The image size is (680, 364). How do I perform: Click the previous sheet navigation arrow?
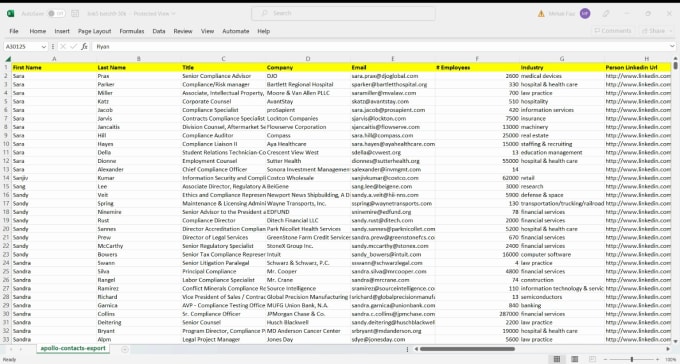[10, 349]
